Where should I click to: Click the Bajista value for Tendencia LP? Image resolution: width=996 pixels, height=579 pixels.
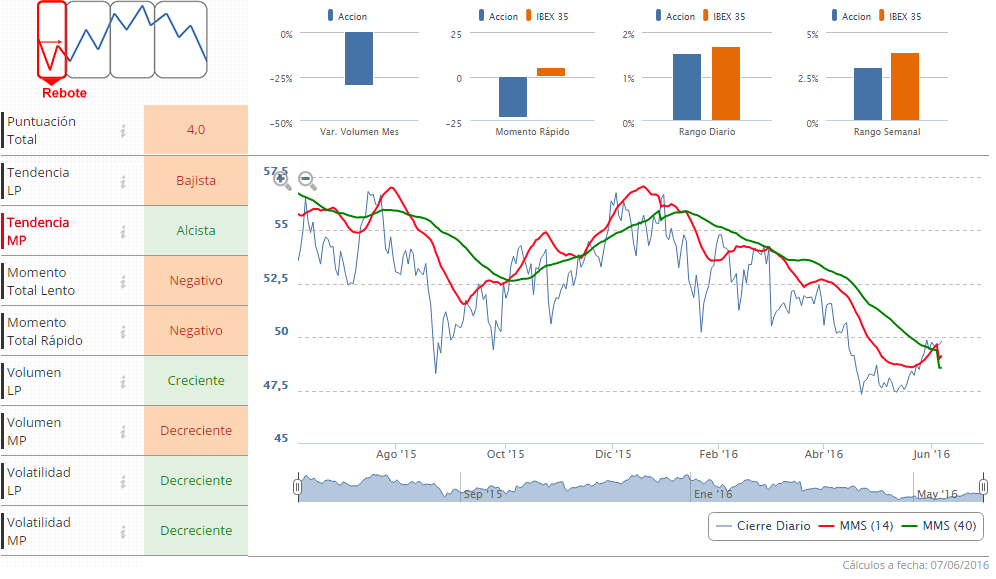pyautogui.click(x=196, y=181)
